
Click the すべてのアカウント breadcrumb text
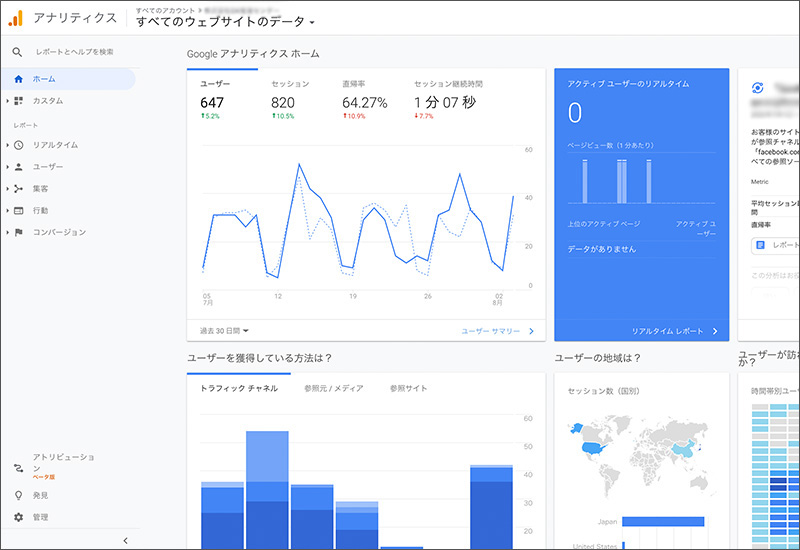coord(165,10)
